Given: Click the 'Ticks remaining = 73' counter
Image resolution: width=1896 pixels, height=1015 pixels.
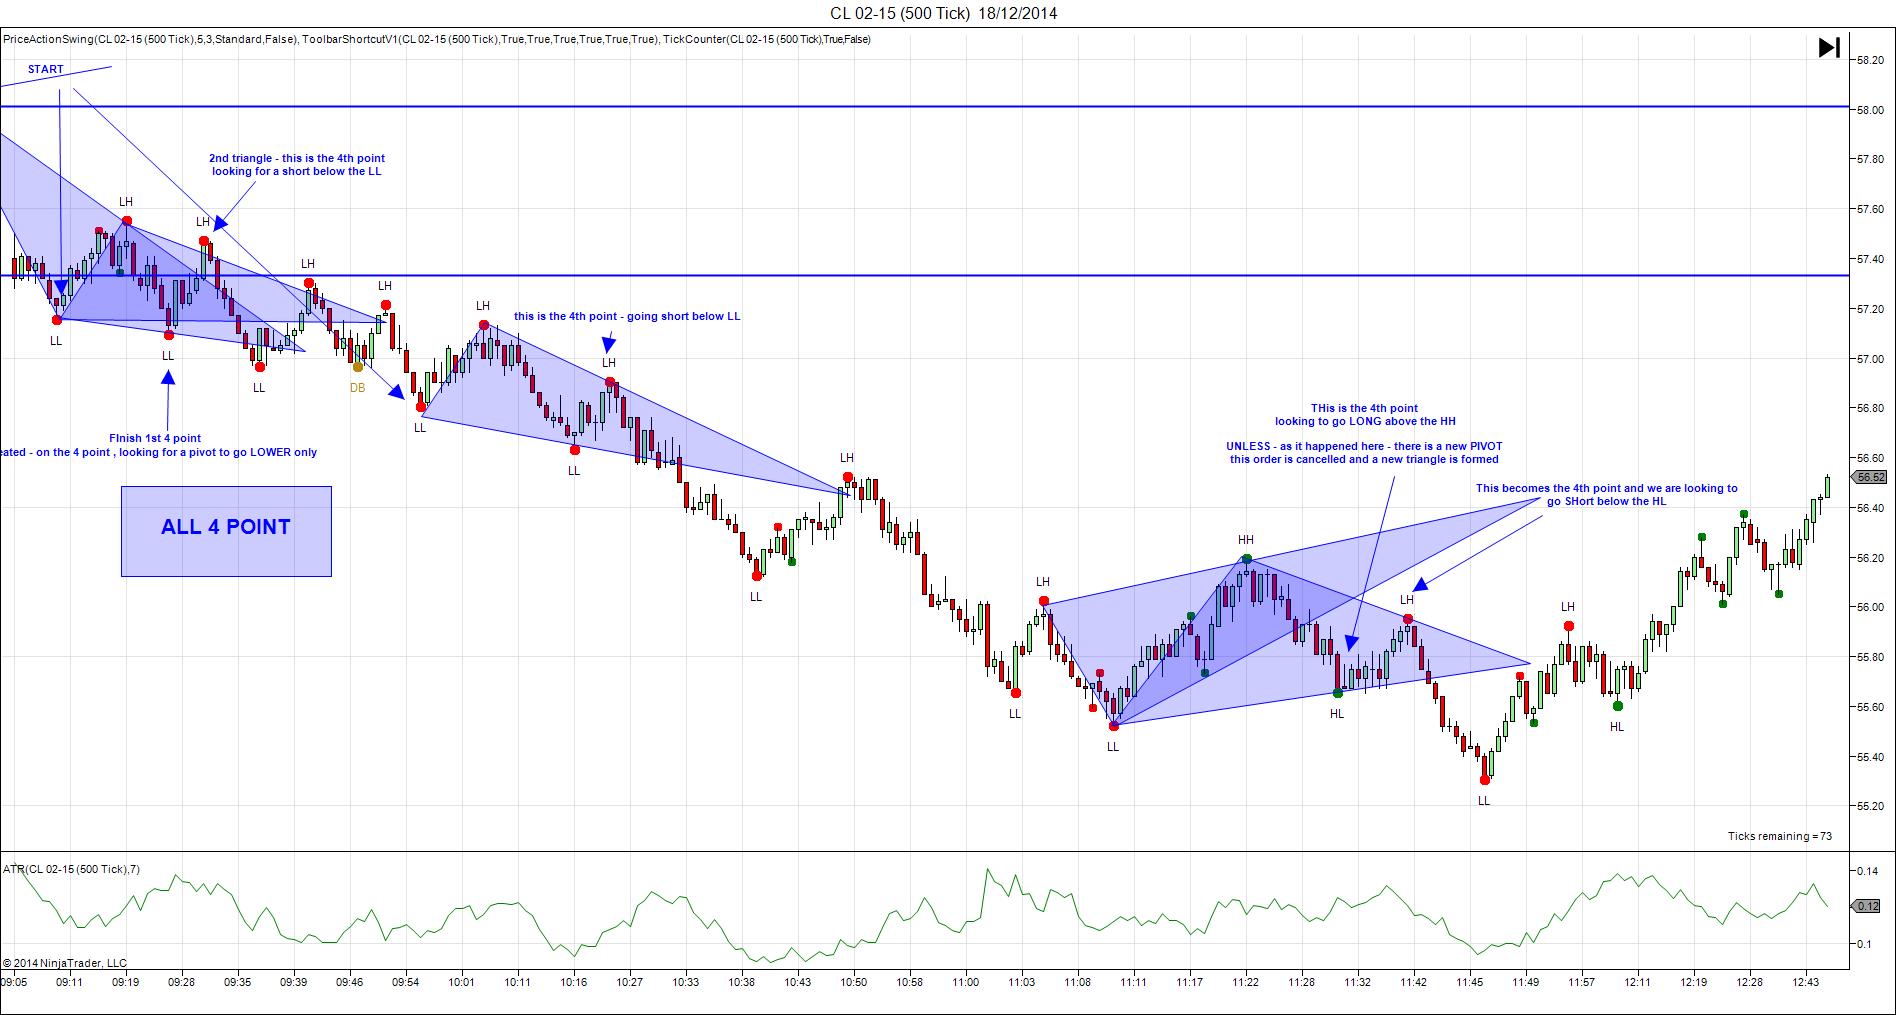Looking at the screenshot, I should (1780, 836).
